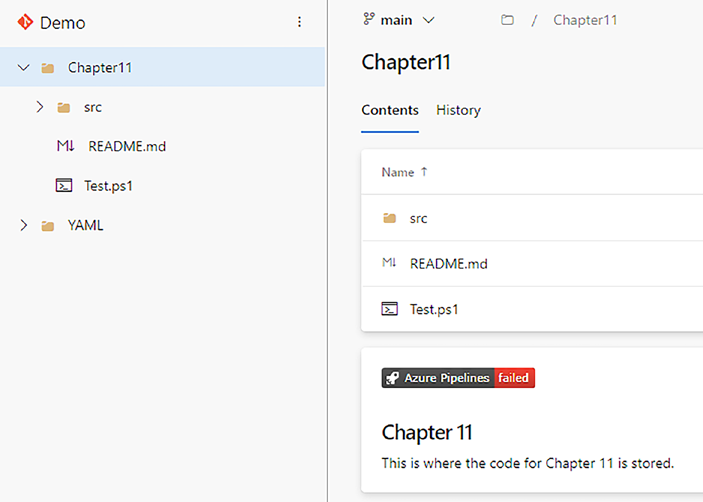The image size is (703, 502).
Task: Expand the YAML folder node
Action: click(x=24, y=226)
